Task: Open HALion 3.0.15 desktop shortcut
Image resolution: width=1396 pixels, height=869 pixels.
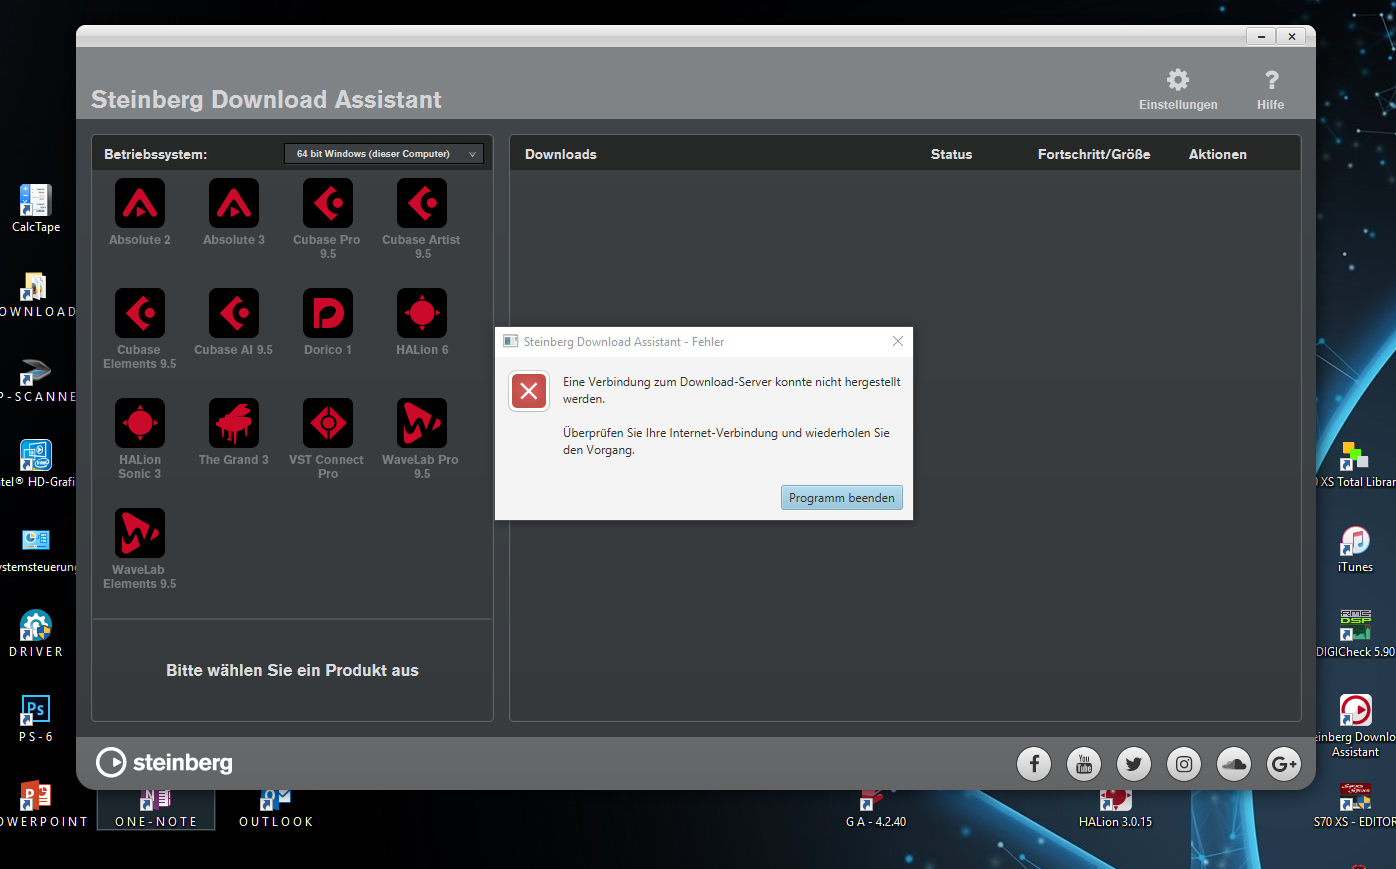Action: click(x=1115, y=808)
